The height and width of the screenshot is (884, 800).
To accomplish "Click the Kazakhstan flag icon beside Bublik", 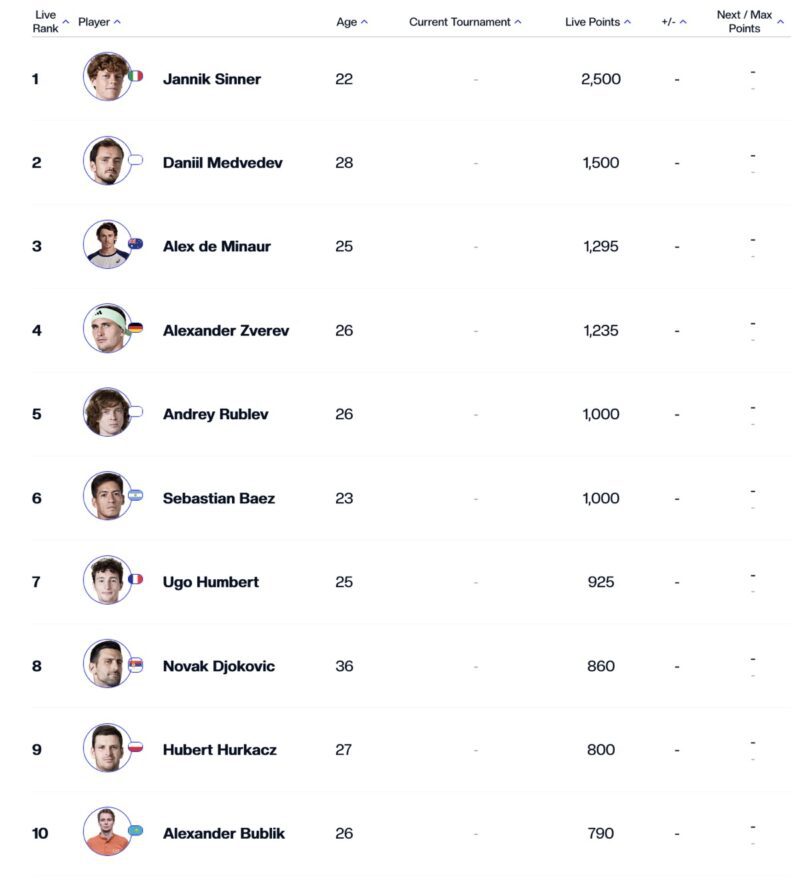I will [135, 830].
